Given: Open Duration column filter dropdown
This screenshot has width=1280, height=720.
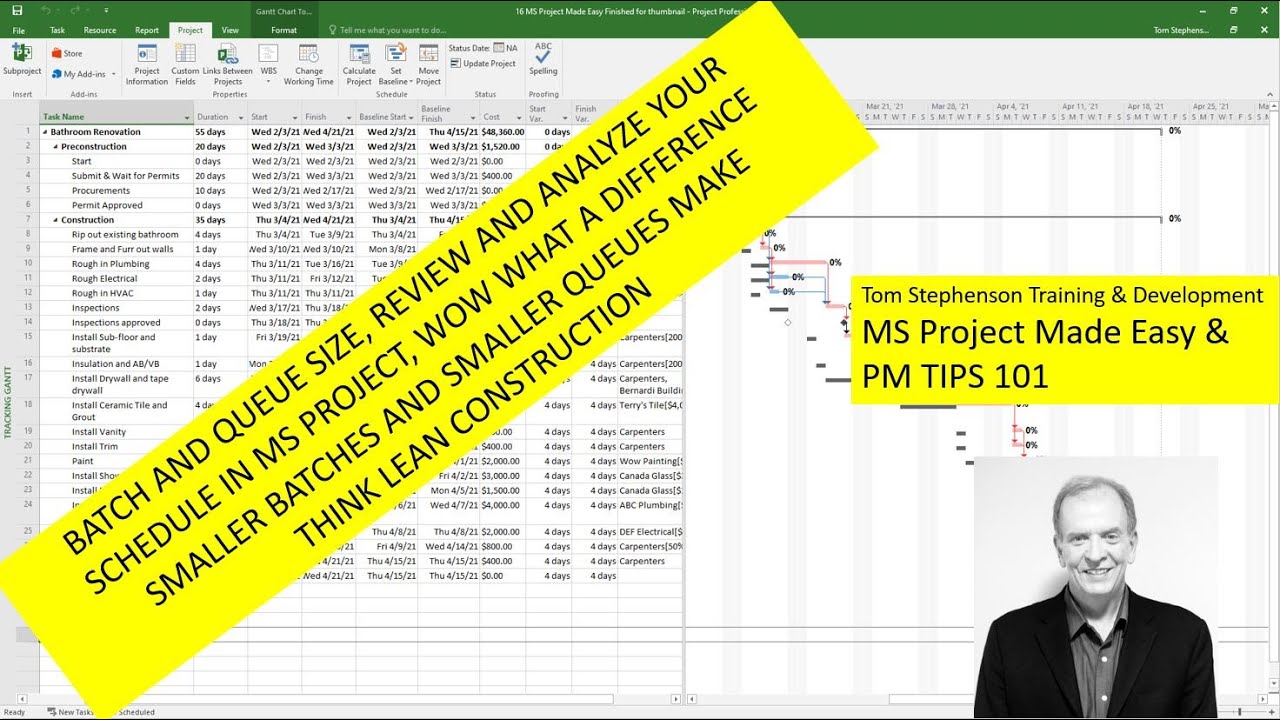Looking at the screenshot, I should tap(241, 118).
